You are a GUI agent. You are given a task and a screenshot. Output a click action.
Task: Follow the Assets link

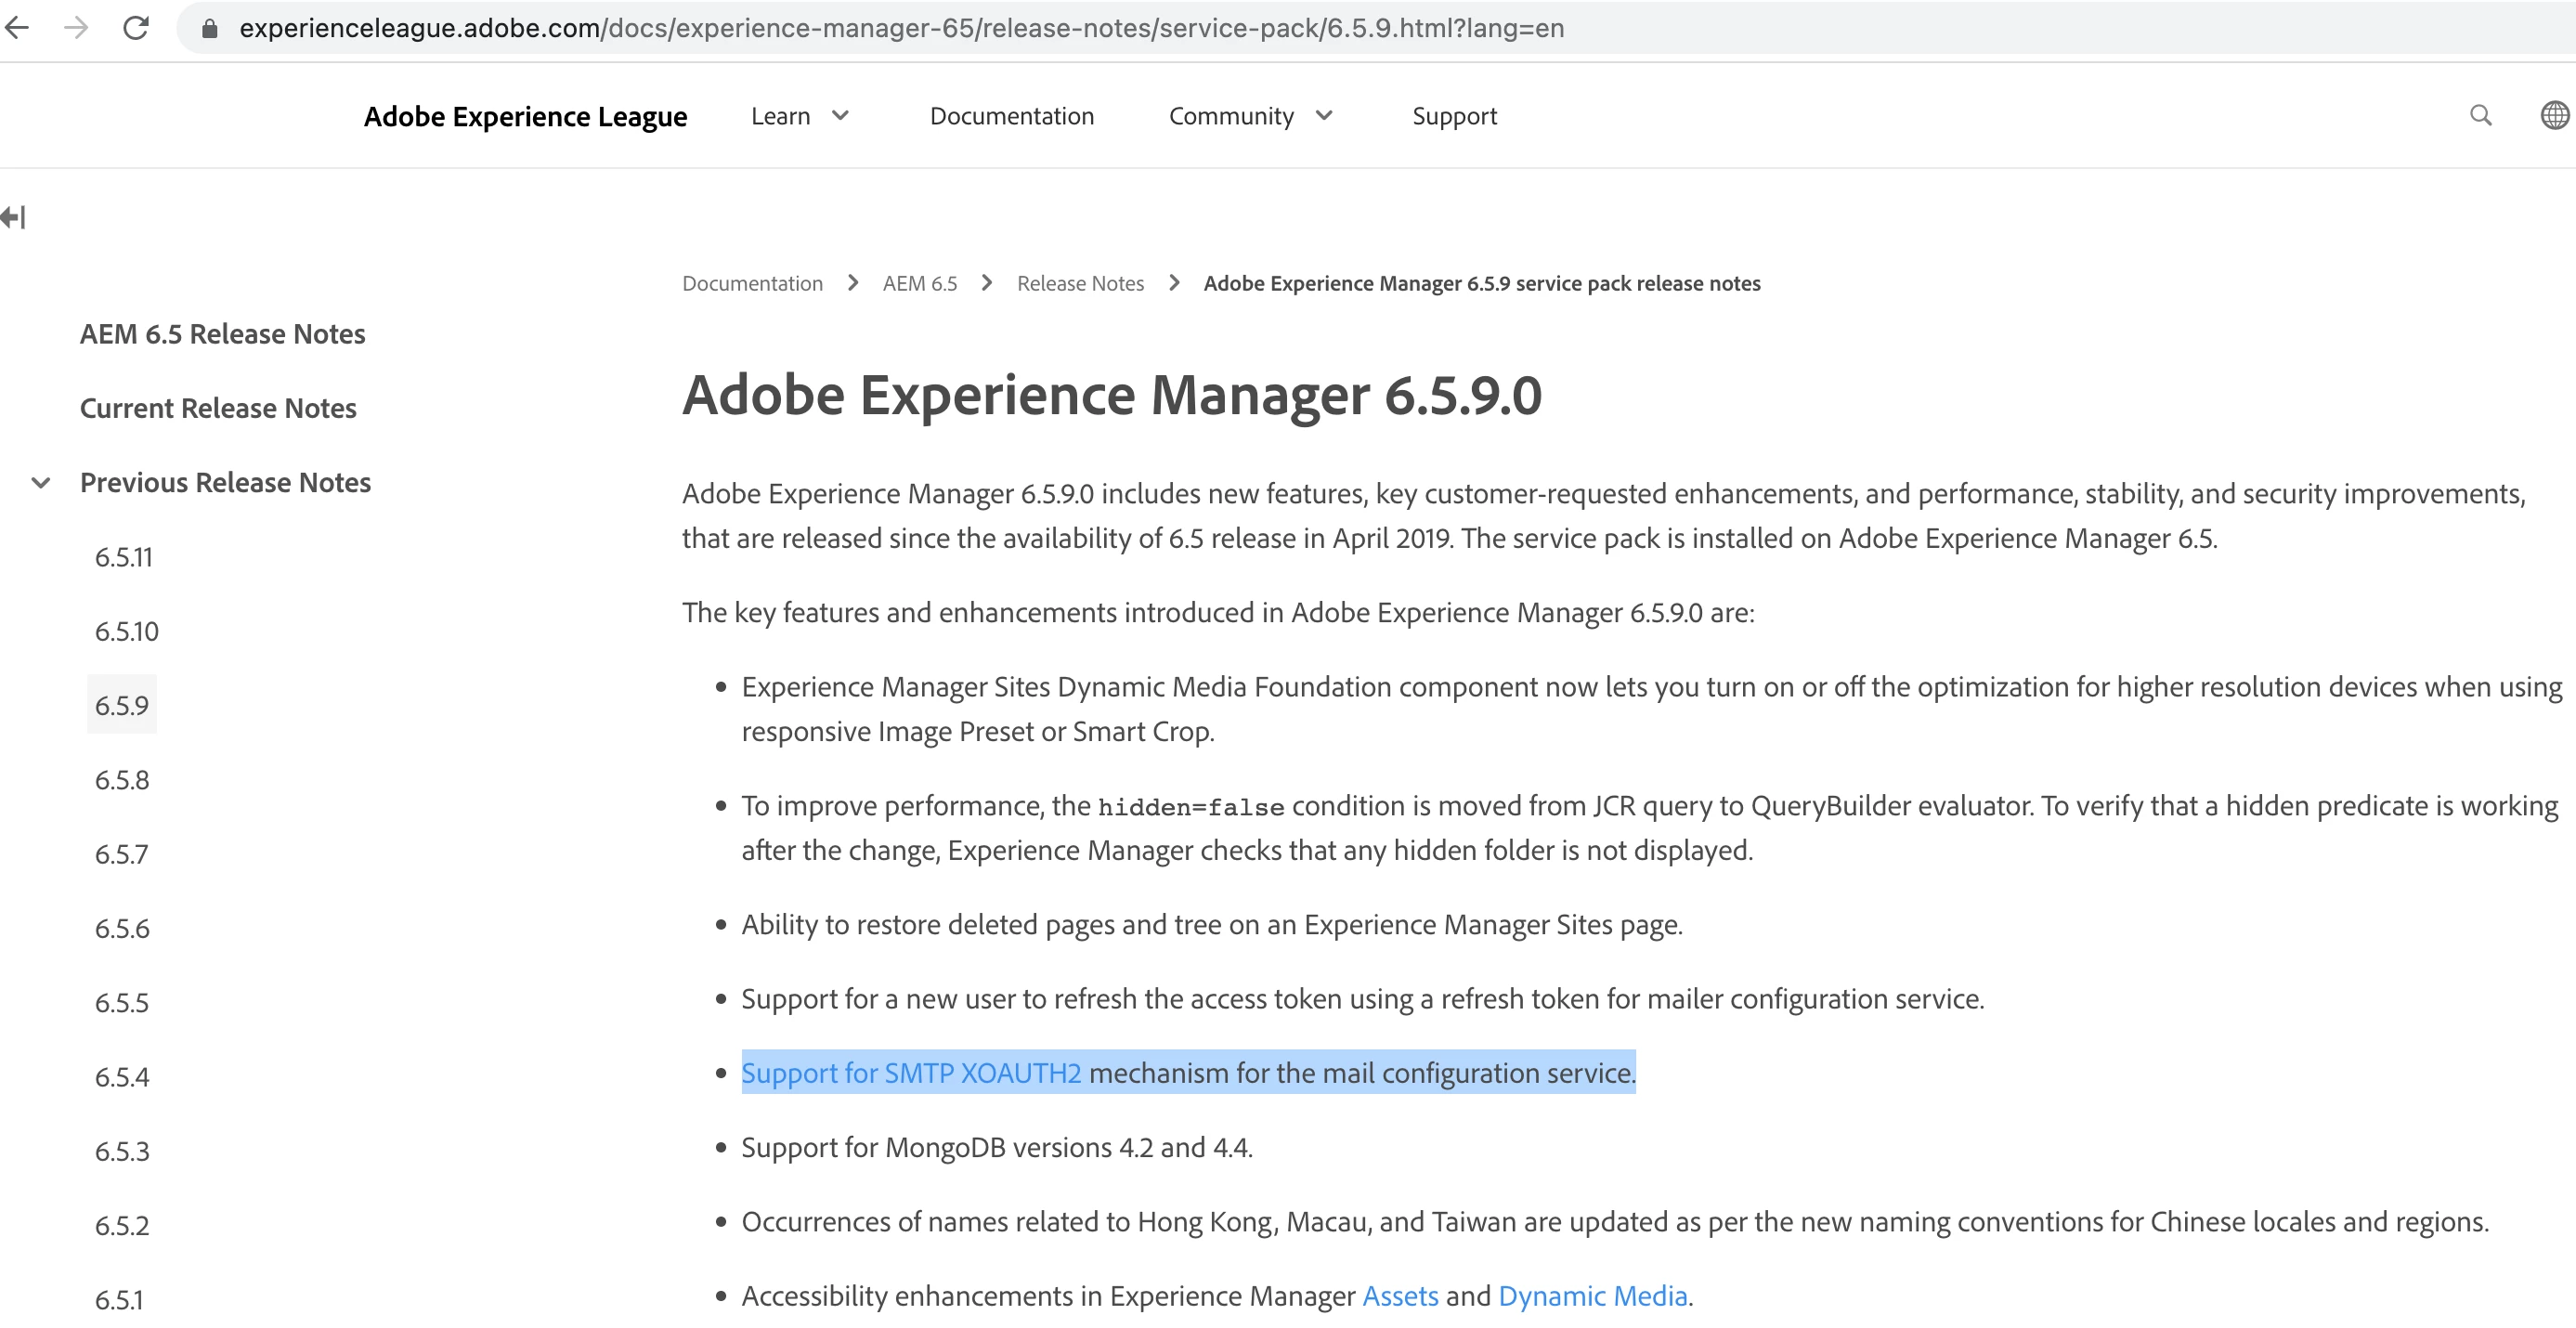coord(1400,1296)
